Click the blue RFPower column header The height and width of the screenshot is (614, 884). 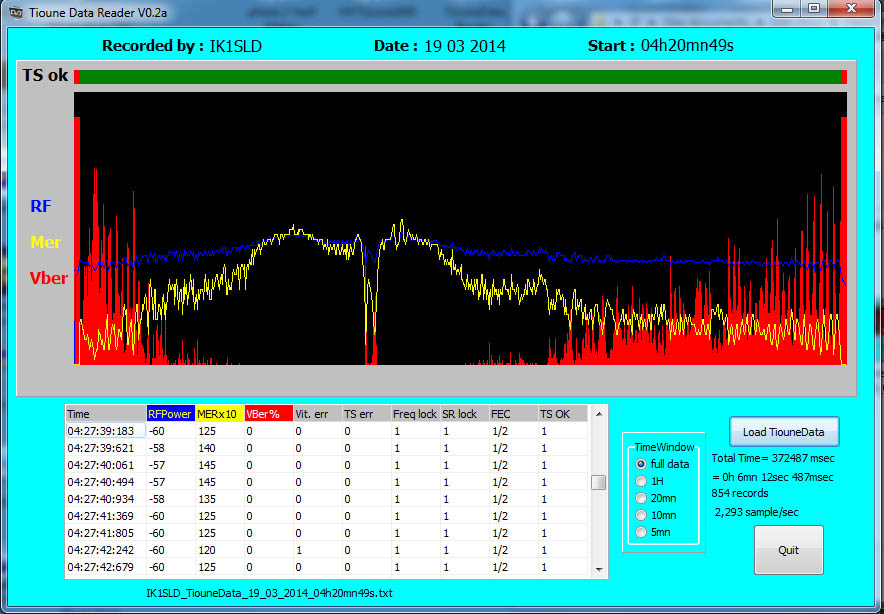coord(170,413)
